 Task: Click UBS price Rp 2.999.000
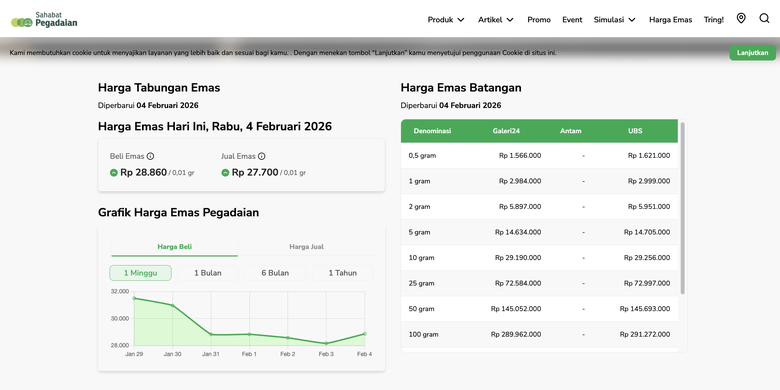(649, 181)
